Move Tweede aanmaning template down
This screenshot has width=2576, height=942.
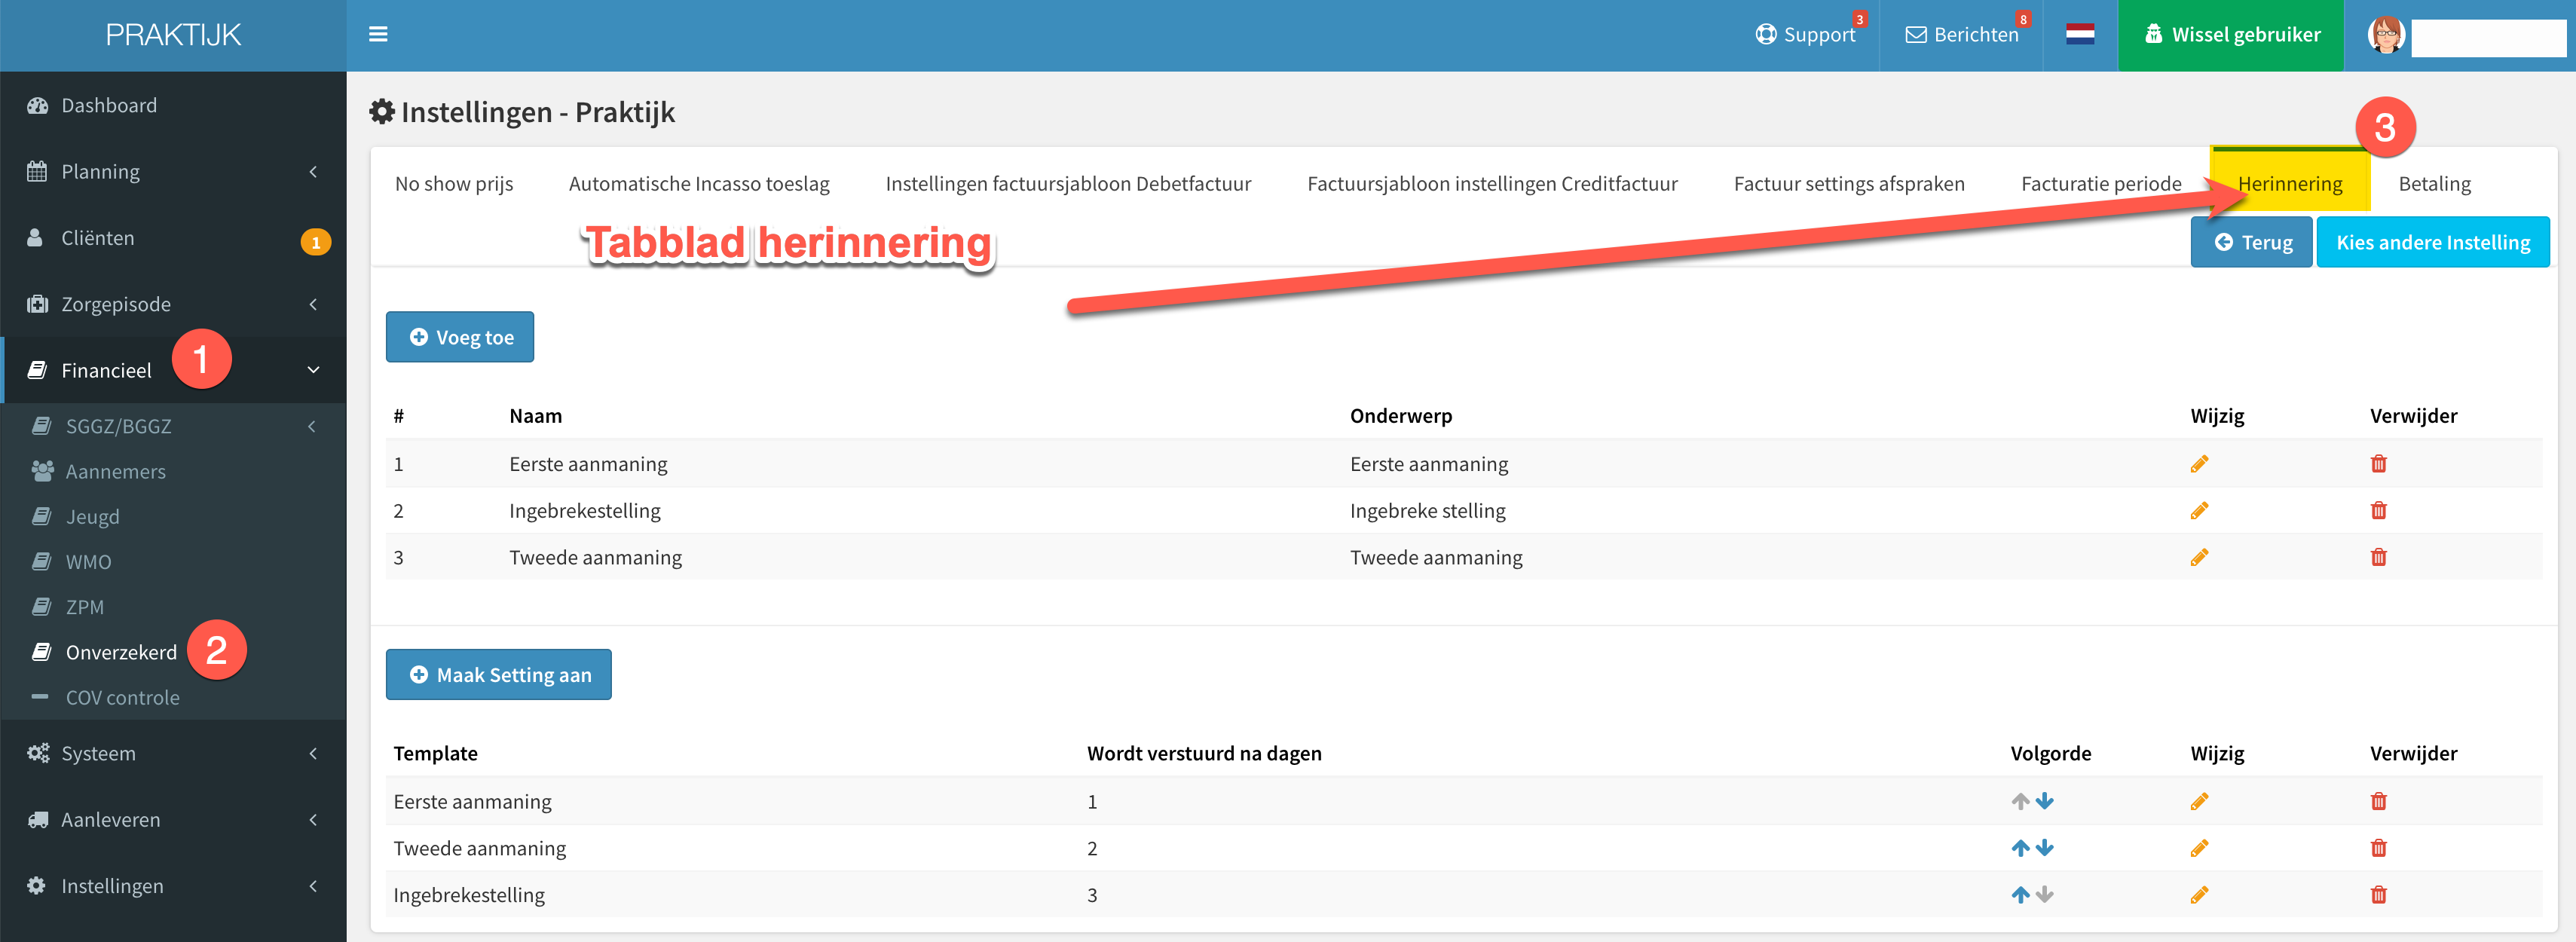2045,848
